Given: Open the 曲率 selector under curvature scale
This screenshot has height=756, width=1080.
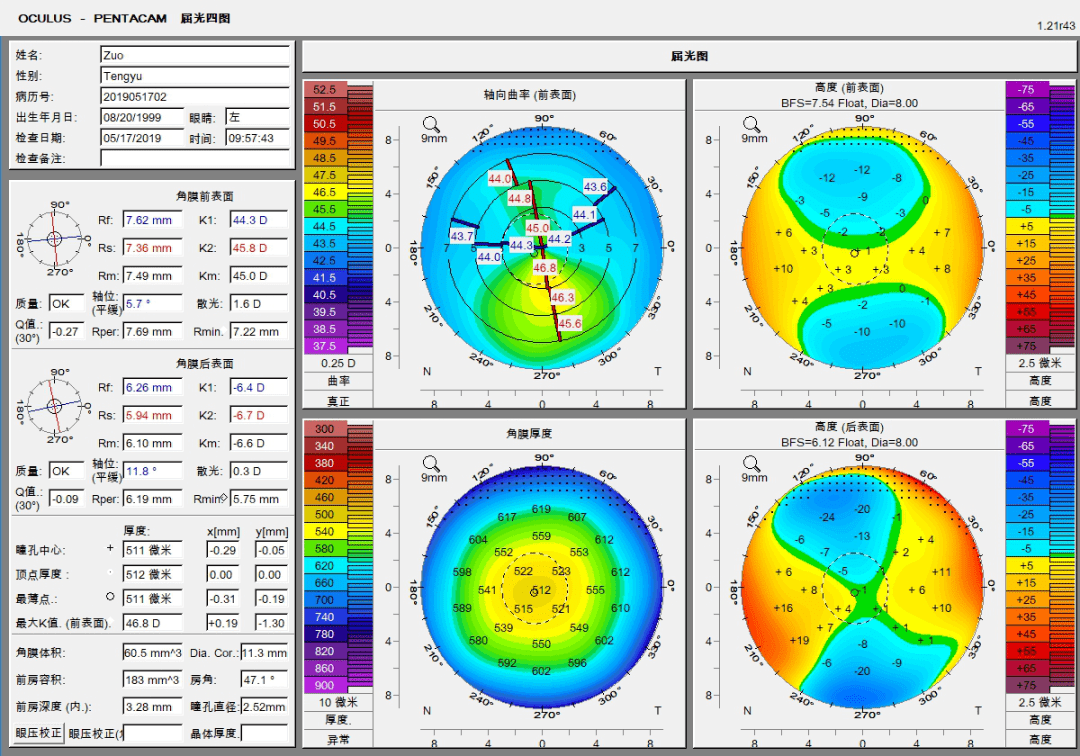Looking at the screenshot, I should [x=339, y=381].
